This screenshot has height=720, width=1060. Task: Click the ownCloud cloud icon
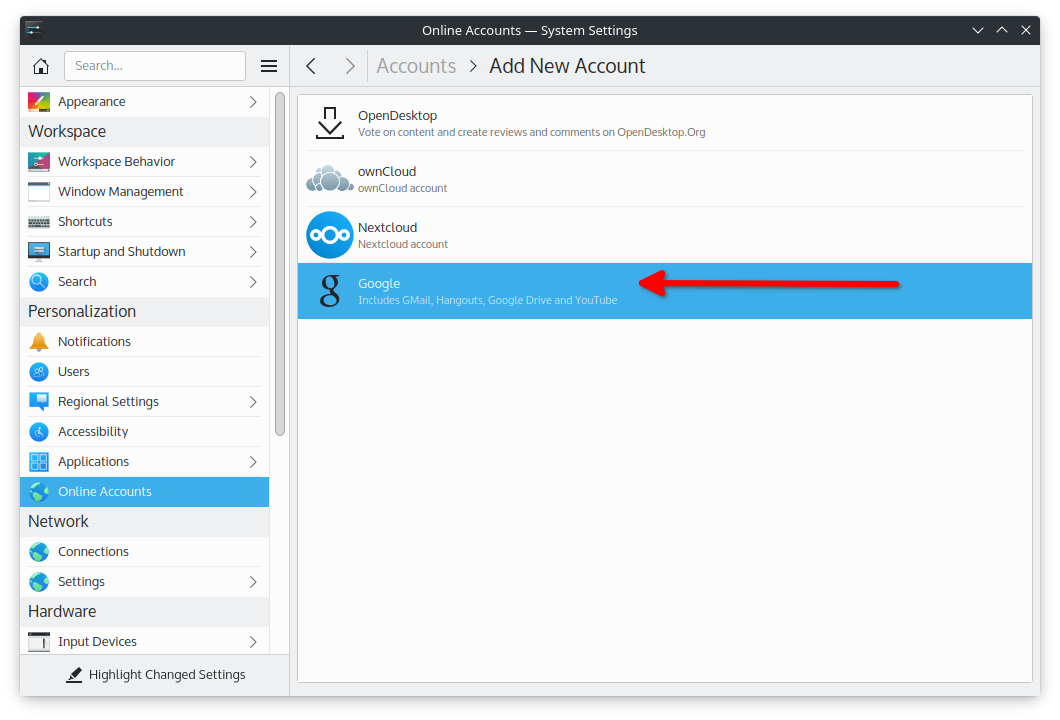click(x=330, y=178)
